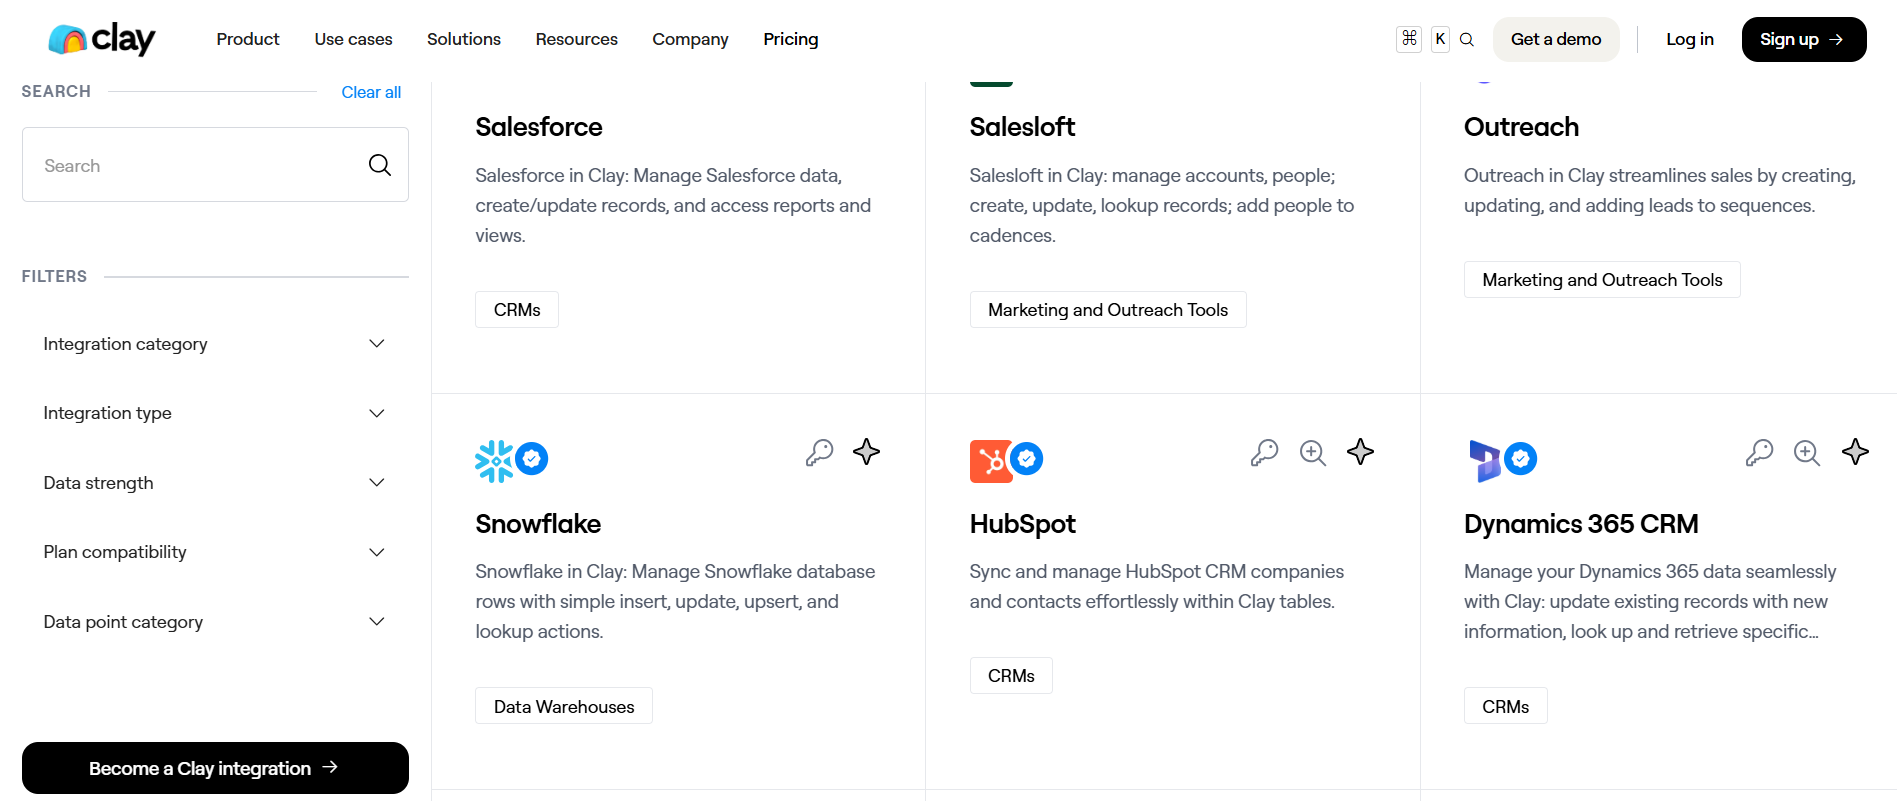
Task: Click the Clay logo in the header
Action: click(102, 39)
